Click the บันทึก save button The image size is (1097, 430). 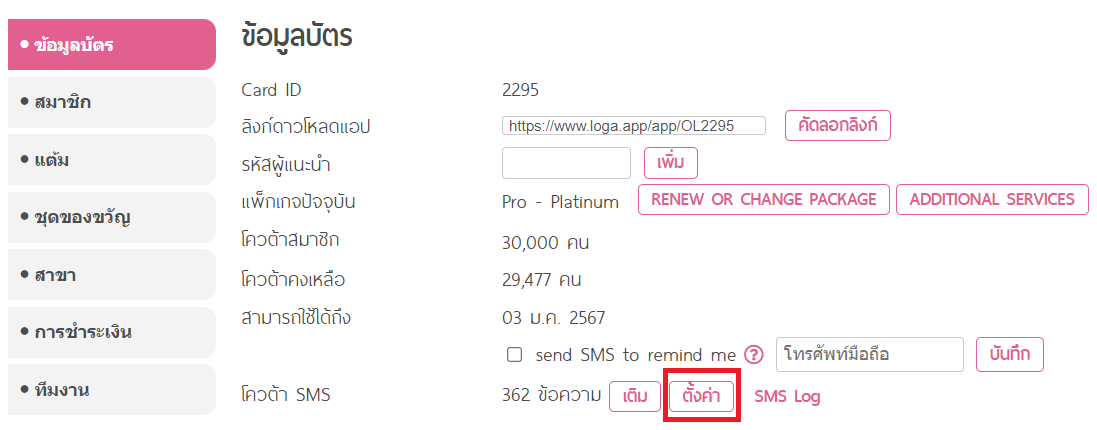click(x=1010, y=354)
